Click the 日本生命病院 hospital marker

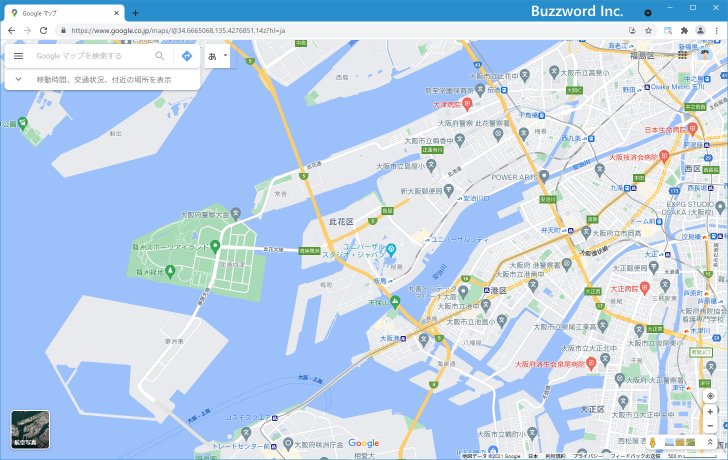point(692,129)
